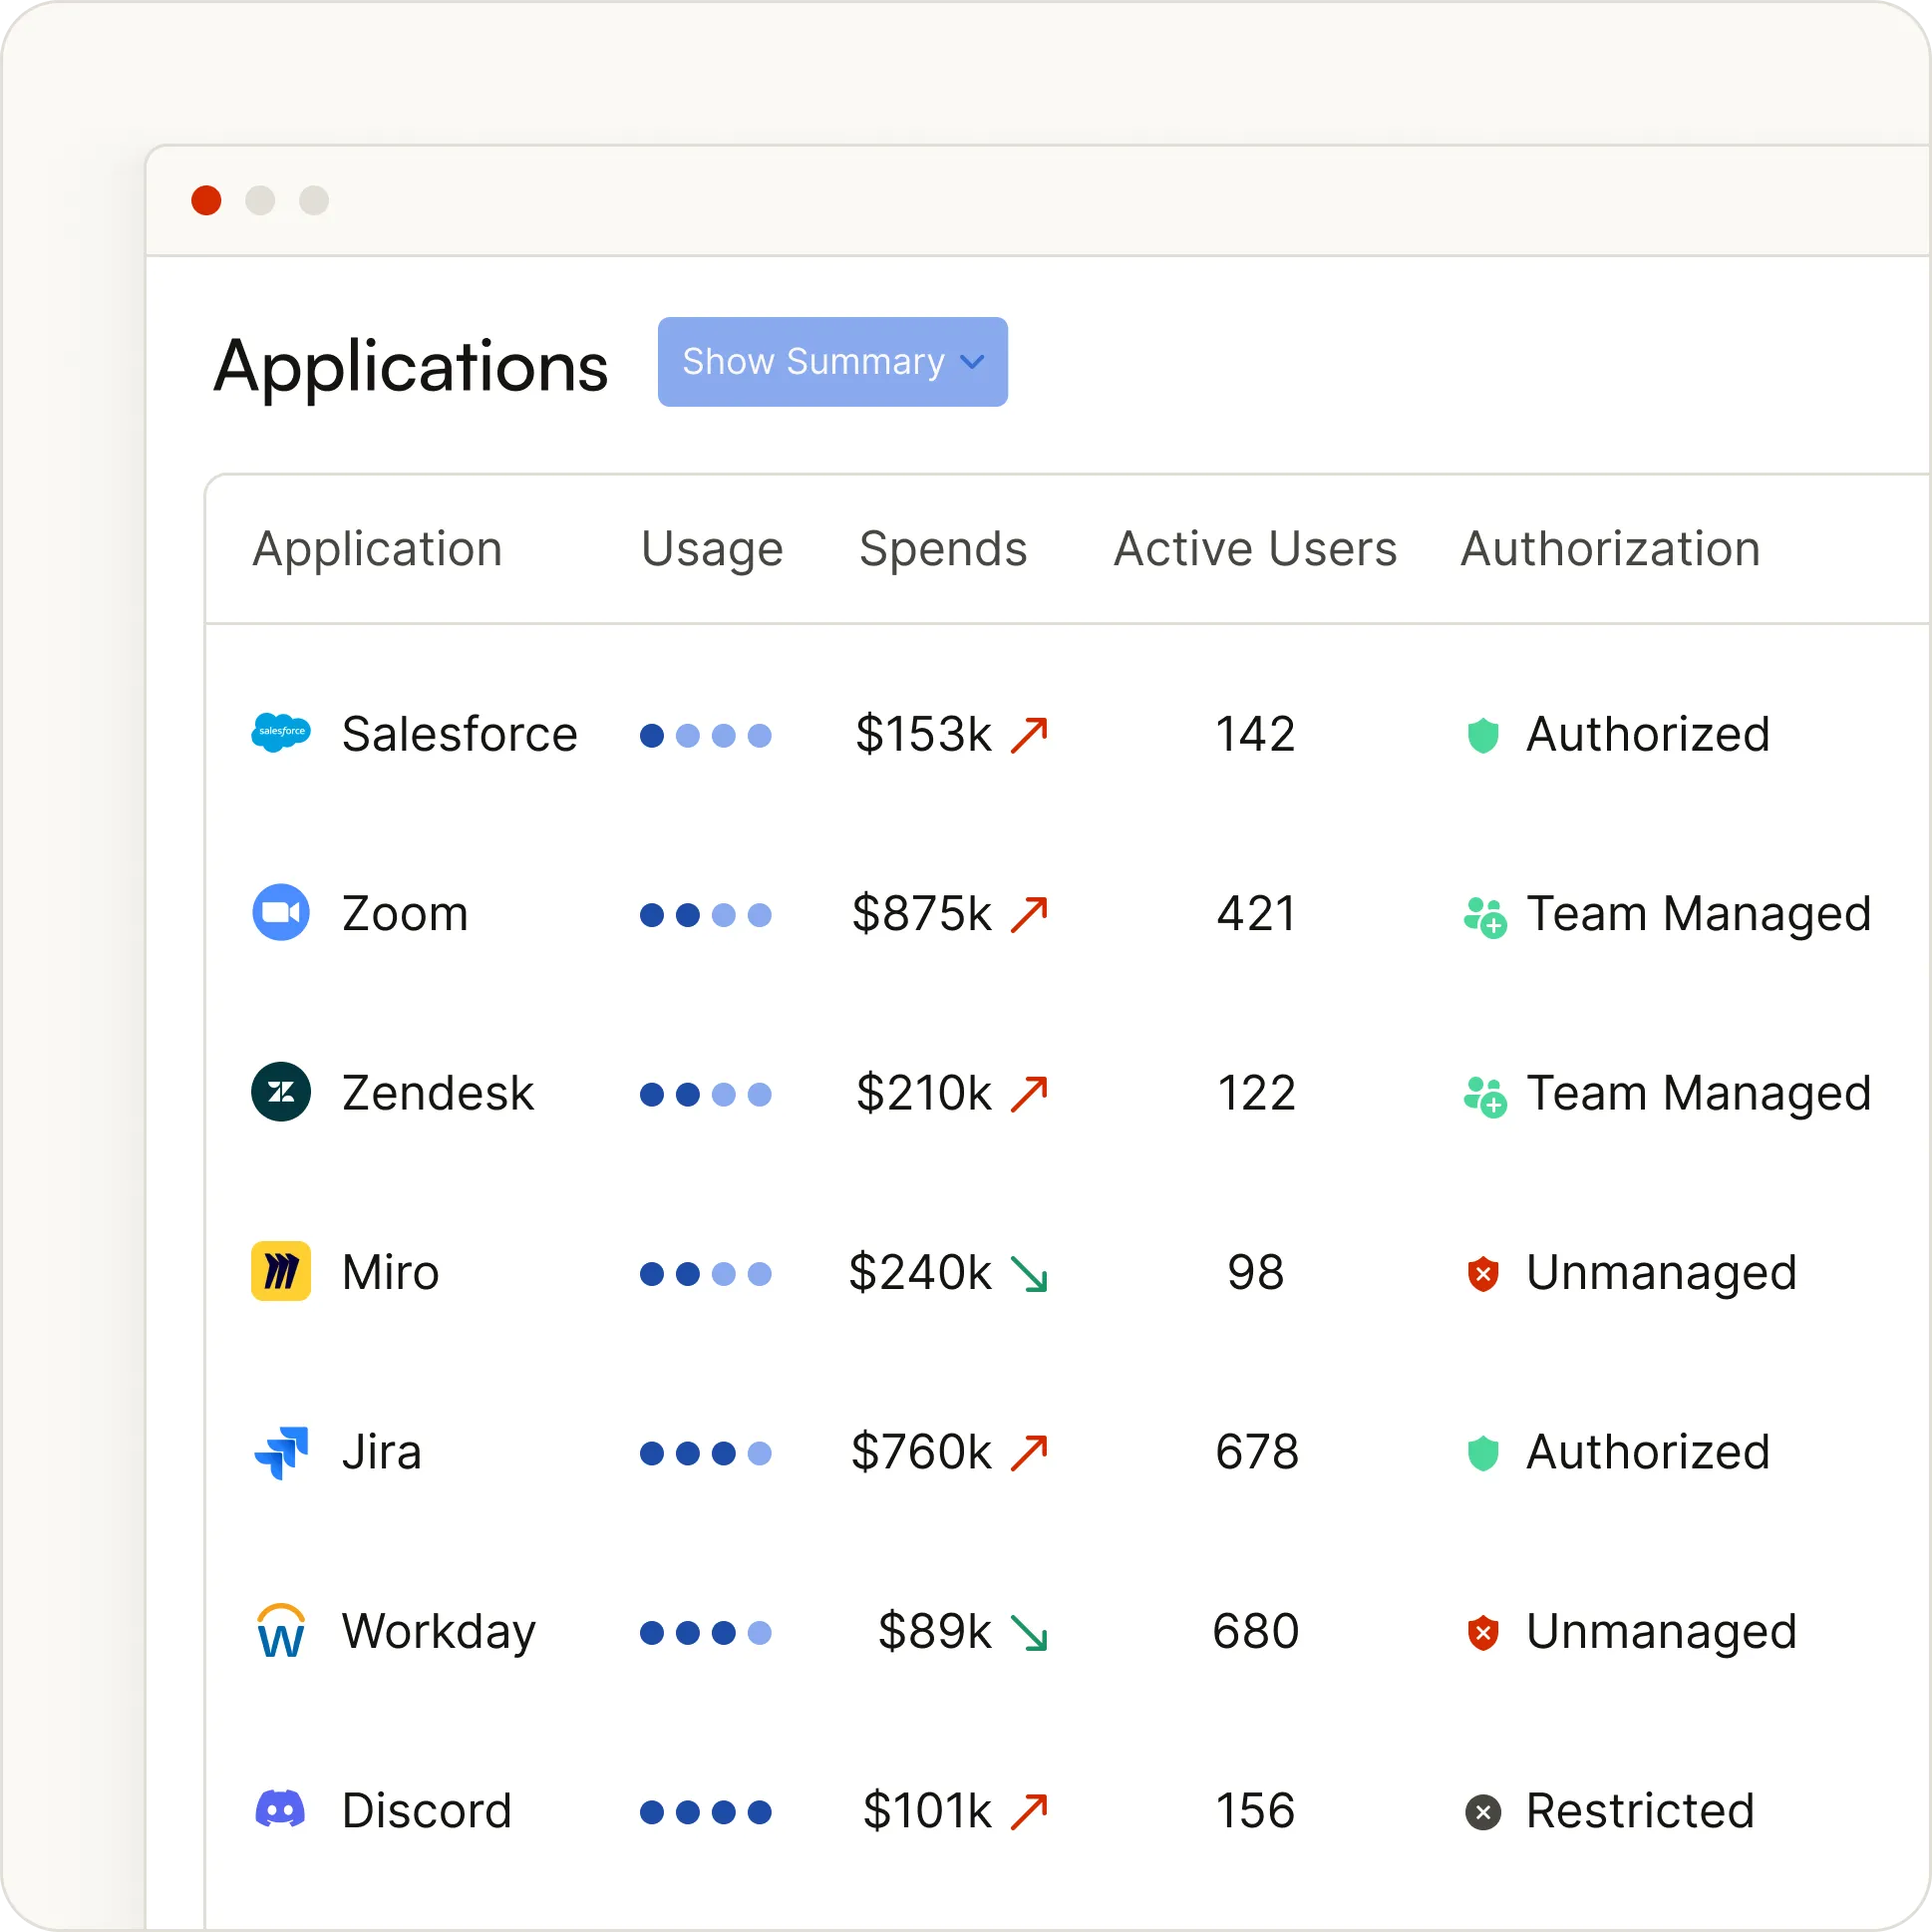Click the Restricted status label for Discord
The height and width of the screenshot is (1932, 1932).
[x=1640, y=1810]
